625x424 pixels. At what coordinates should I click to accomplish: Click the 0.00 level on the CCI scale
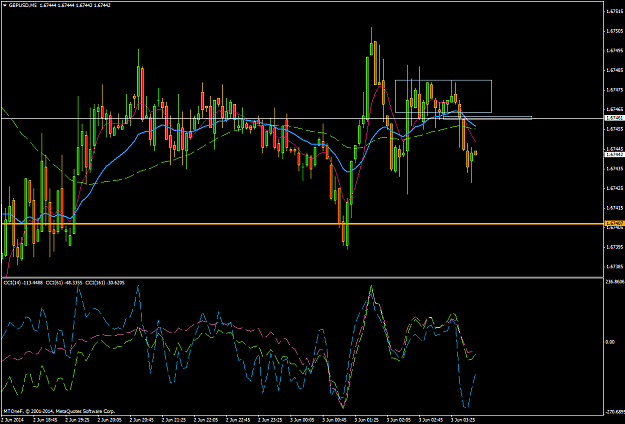(610, 342)
